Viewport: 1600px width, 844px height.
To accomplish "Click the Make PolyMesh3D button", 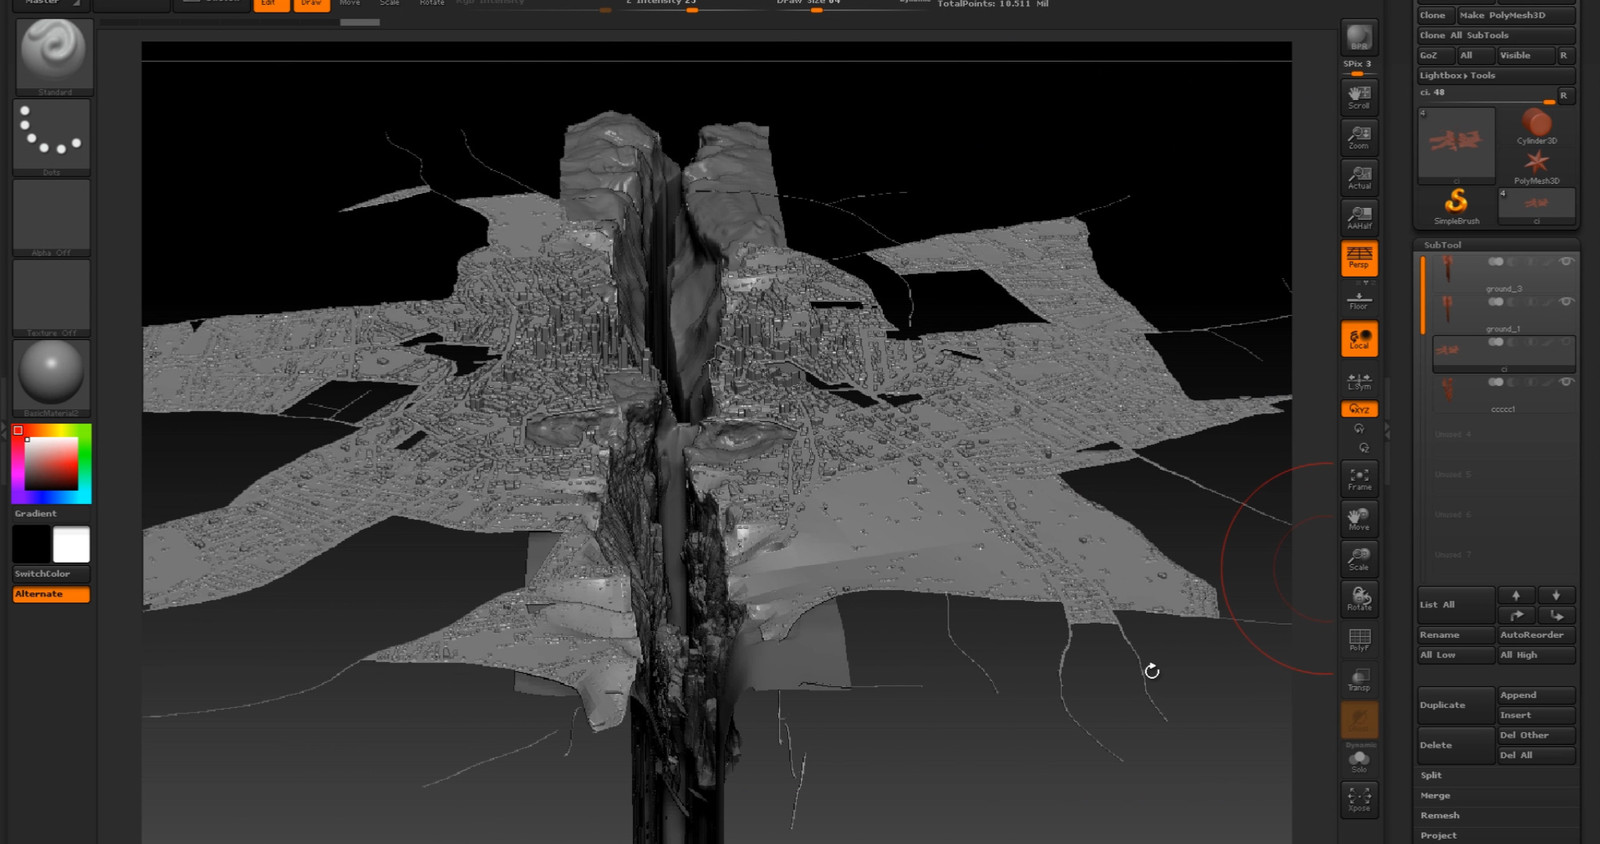I will [x=1515, y=15].
